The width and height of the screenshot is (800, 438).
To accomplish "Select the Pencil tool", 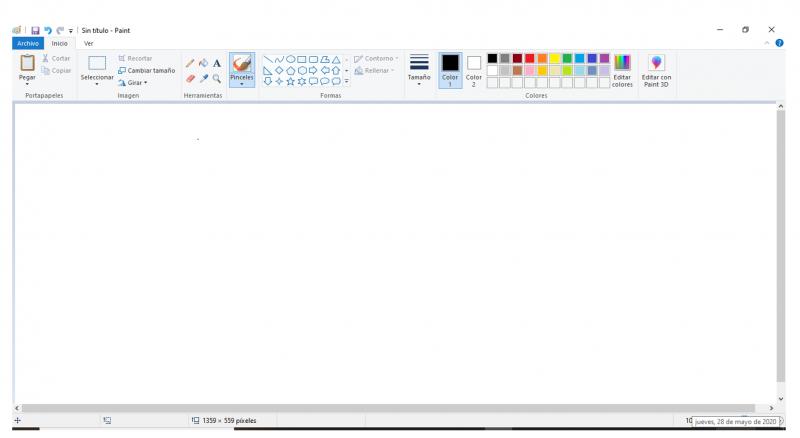I will point(190,63).
